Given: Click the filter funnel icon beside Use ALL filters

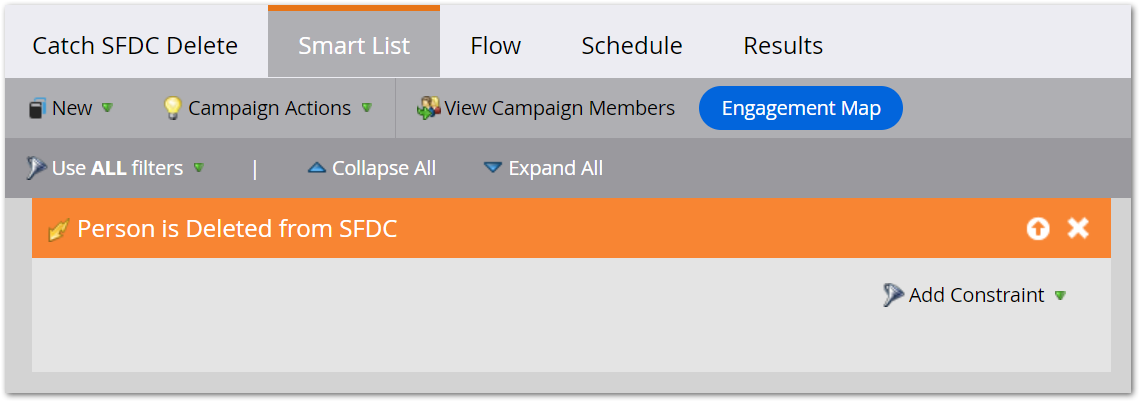Looking at the screenshot, I should [x=36, y=168].
